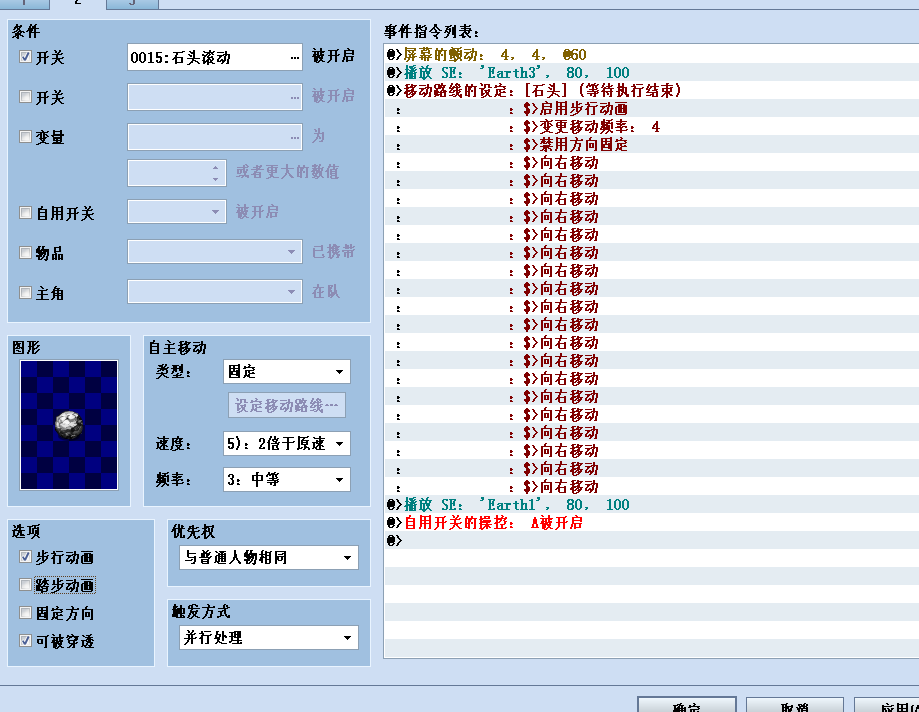The height and width of the screenshot is (712, 919).
Task: Check the 固定方向 option
Action: pos(25,613)
